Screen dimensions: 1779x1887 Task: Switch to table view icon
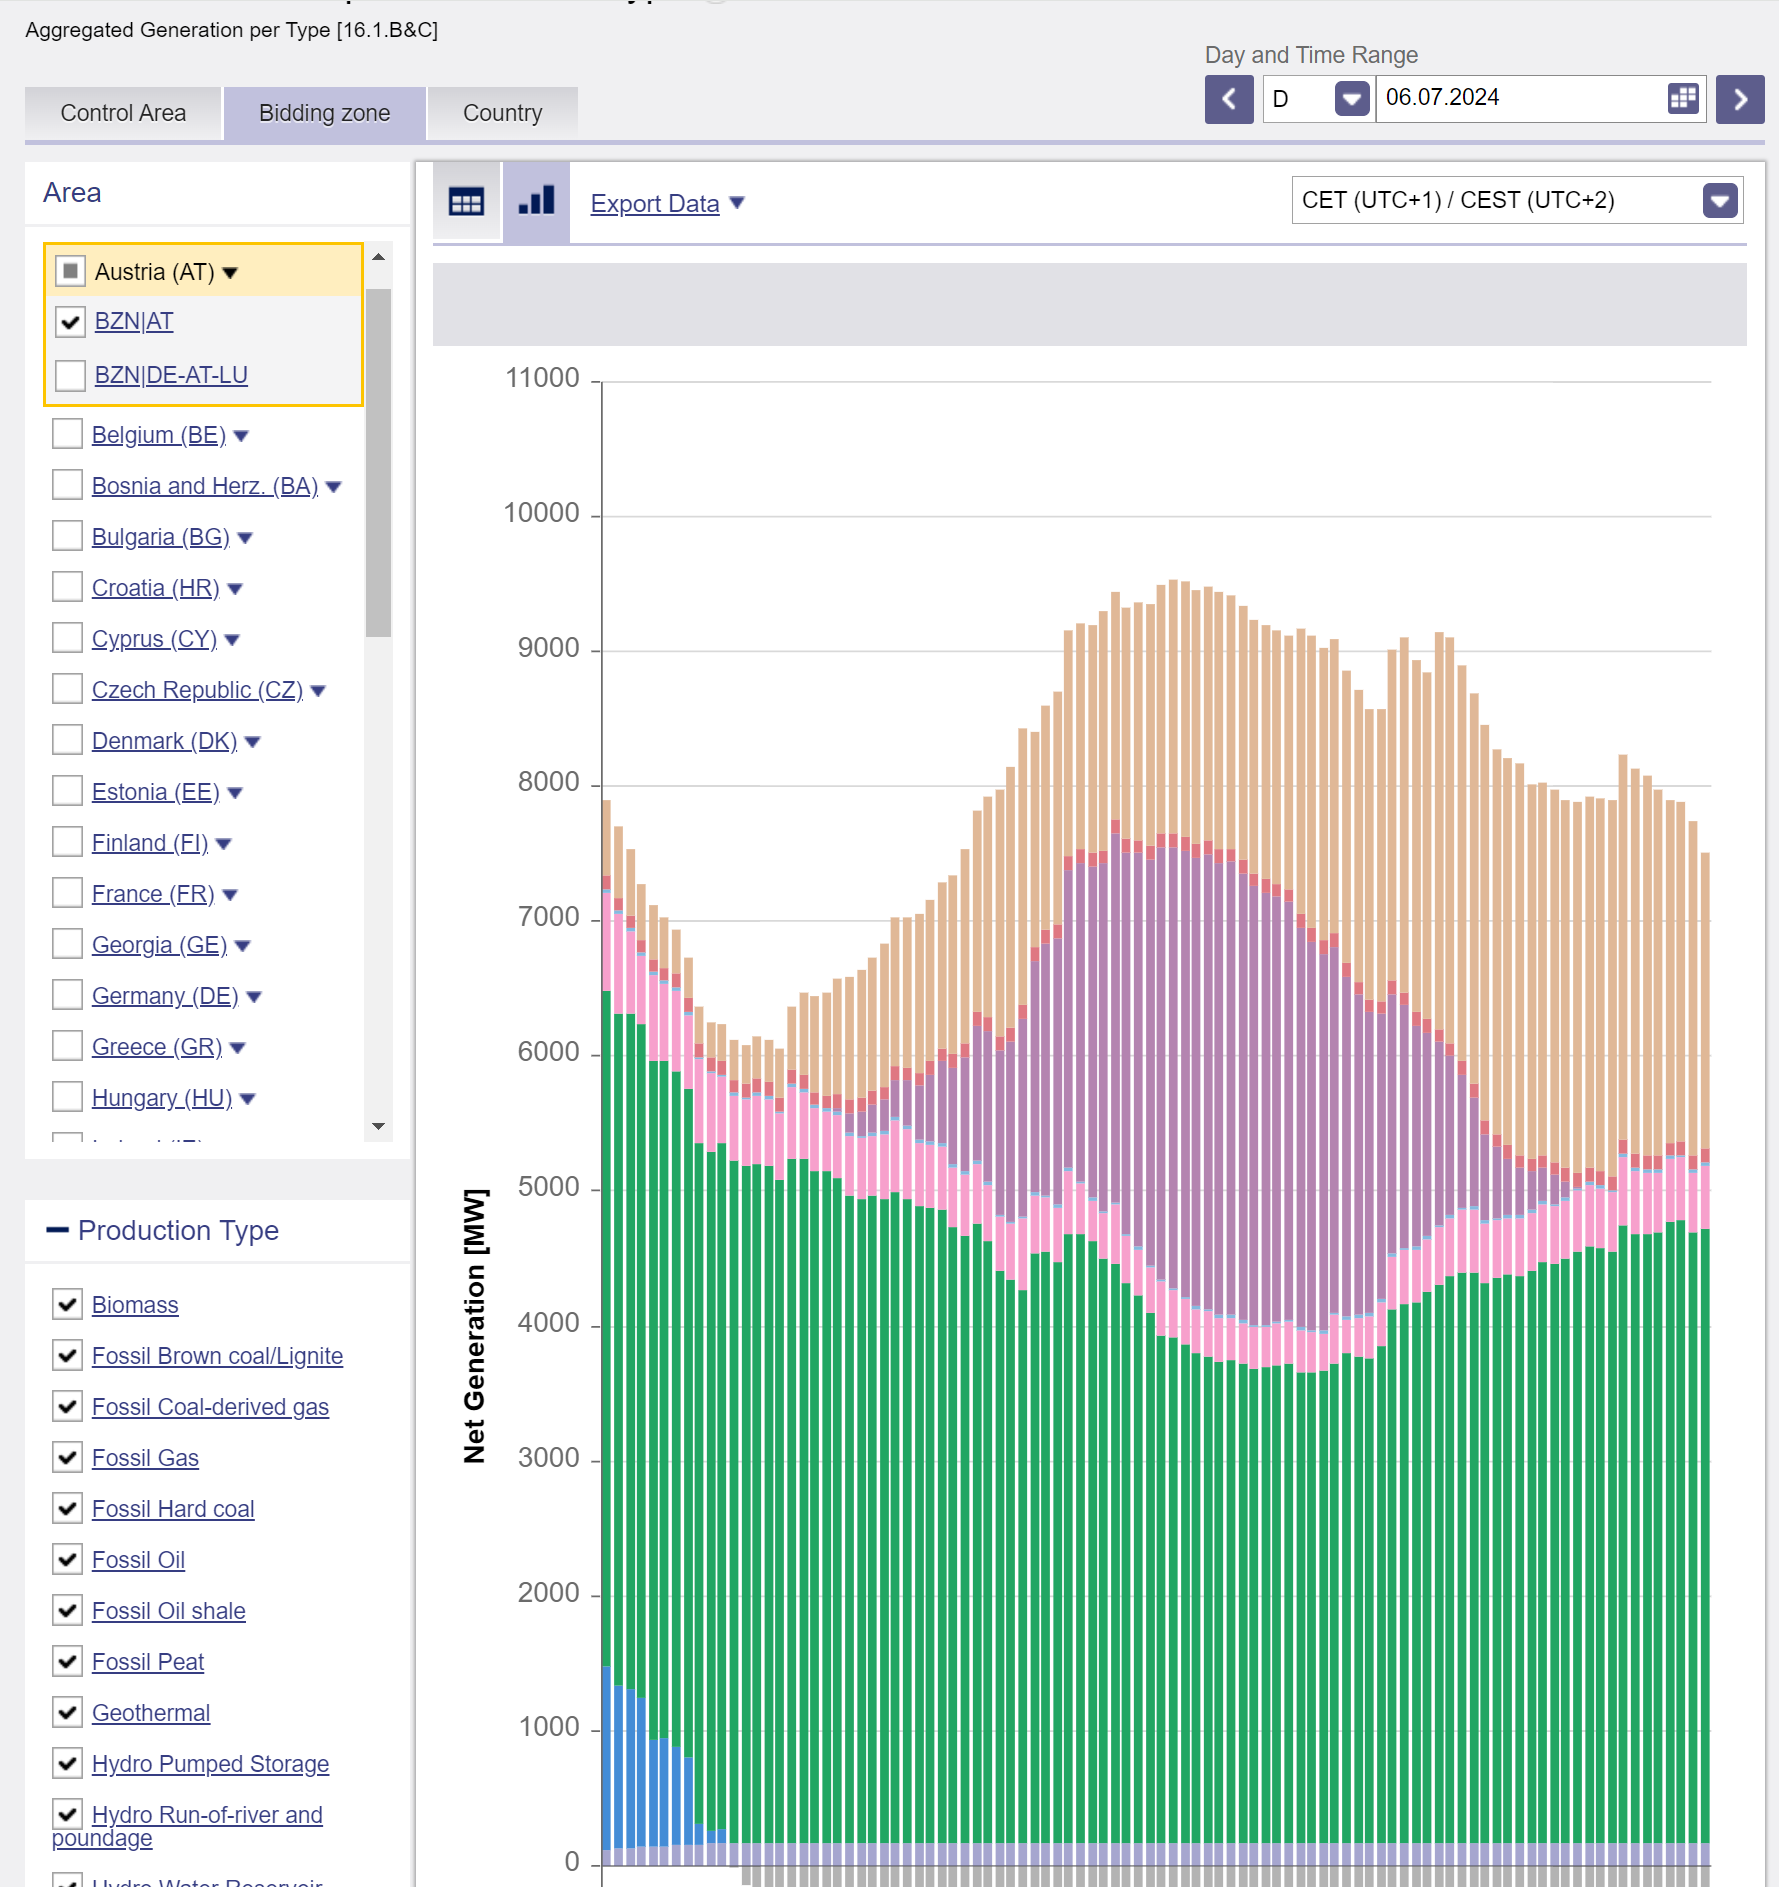coord(466,201)
